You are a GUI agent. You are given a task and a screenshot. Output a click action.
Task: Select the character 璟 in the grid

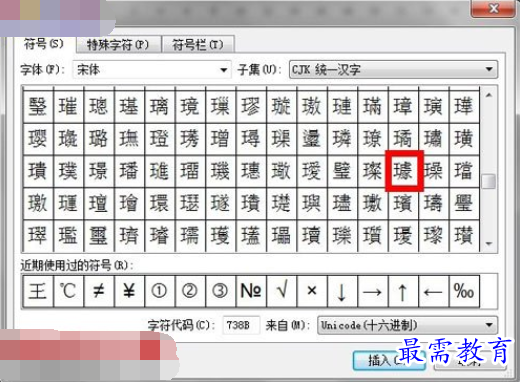[99, 170]
